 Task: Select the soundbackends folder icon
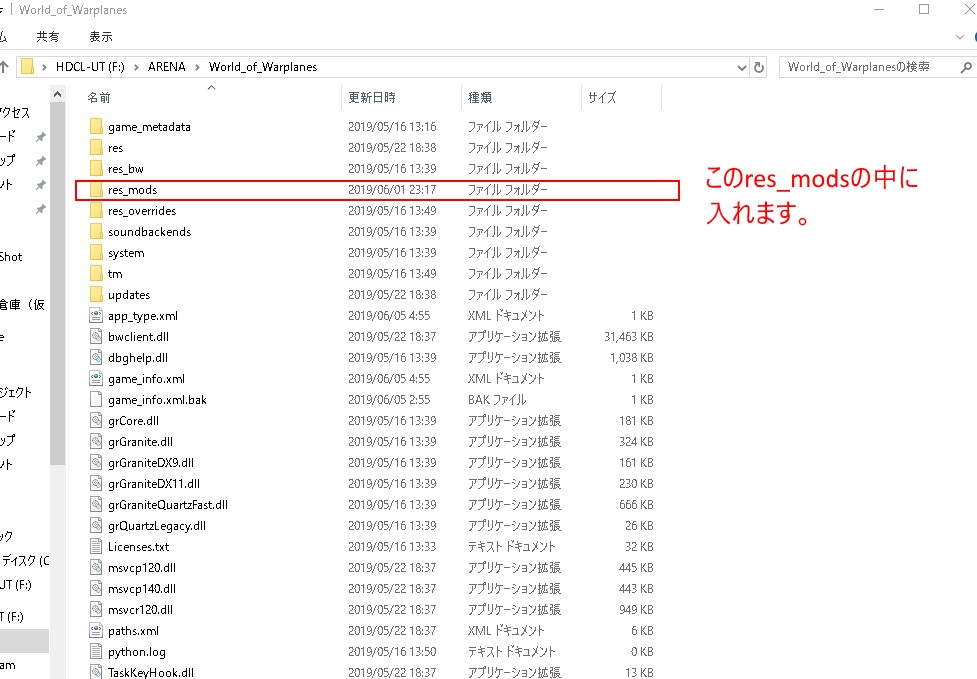click(96, 232)
